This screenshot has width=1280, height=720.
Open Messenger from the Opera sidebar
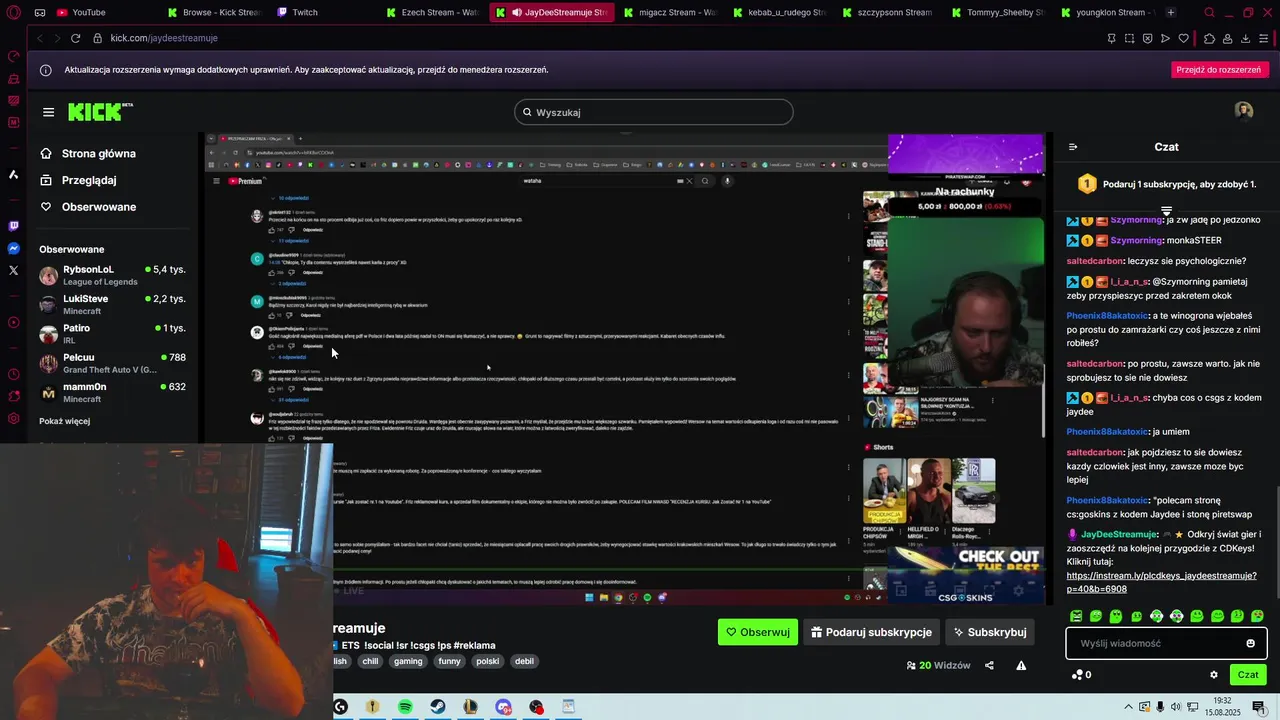tap(13, 248)
